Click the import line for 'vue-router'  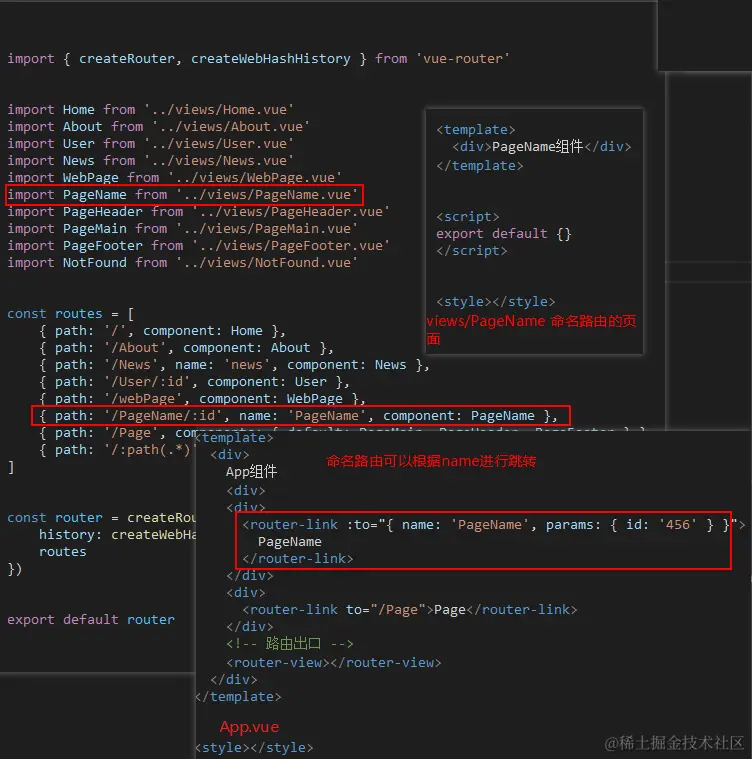click(x=258, y=59)
